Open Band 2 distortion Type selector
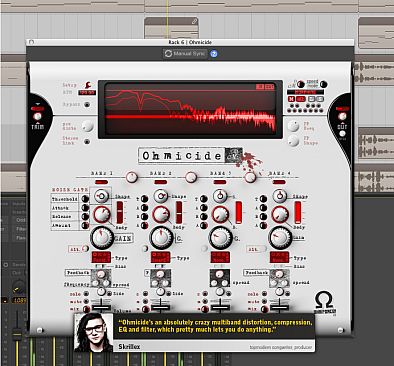The image size is (394, 366). point(161,257)
